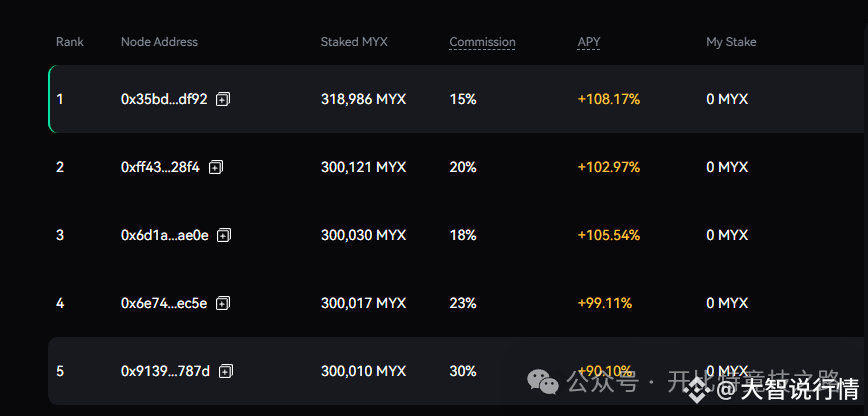Click the Commission column header

[x=482, y=42]
